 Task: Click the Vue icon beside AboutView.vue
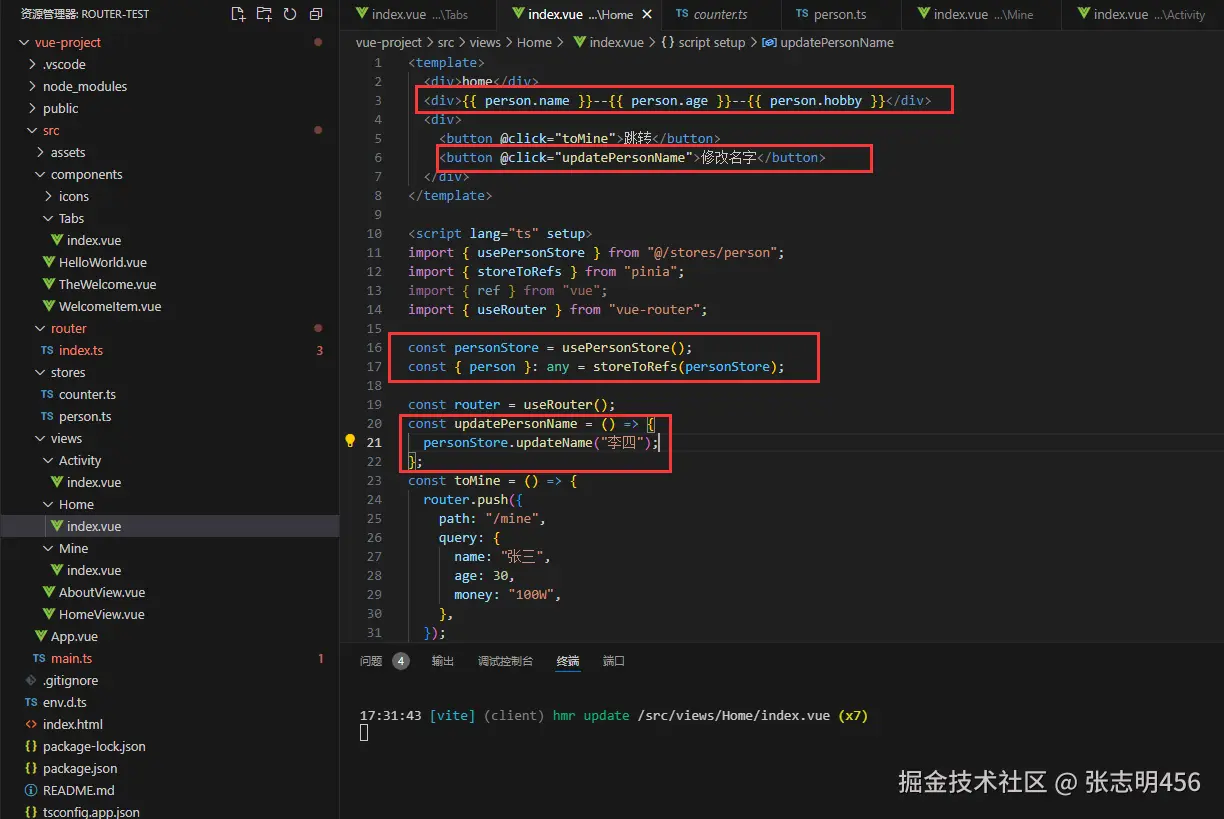coord(49,592)
